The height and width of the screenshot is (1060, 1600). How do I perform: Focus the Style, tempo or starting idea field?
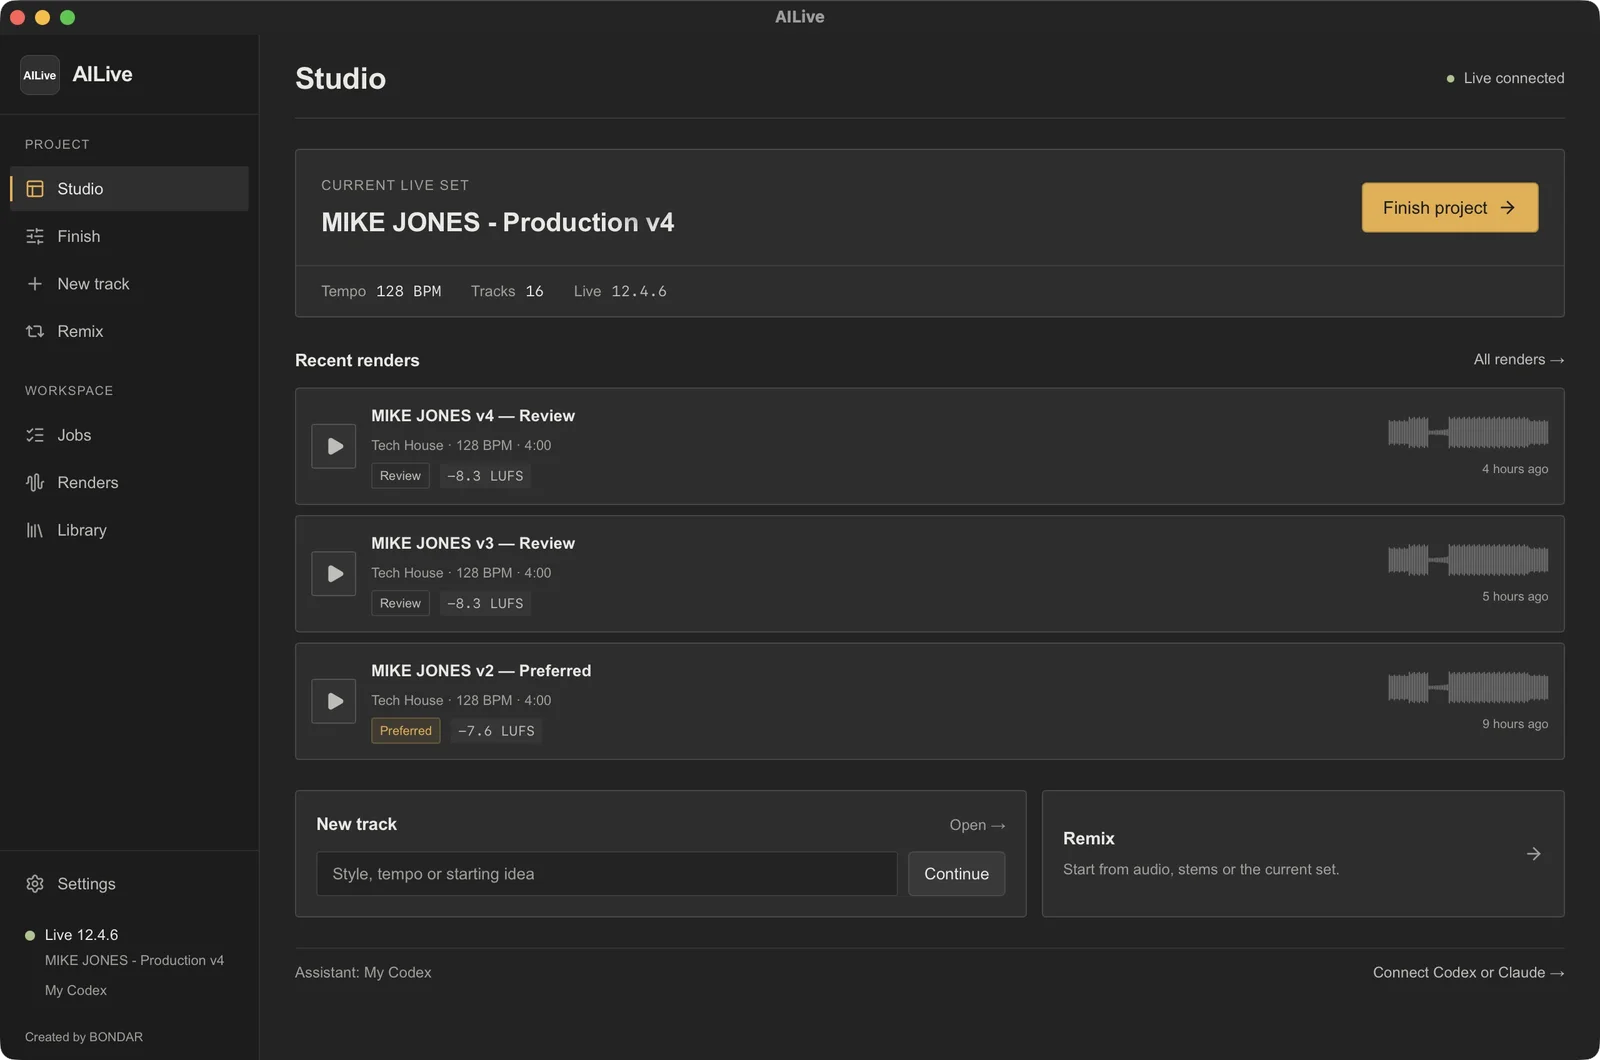607,874
